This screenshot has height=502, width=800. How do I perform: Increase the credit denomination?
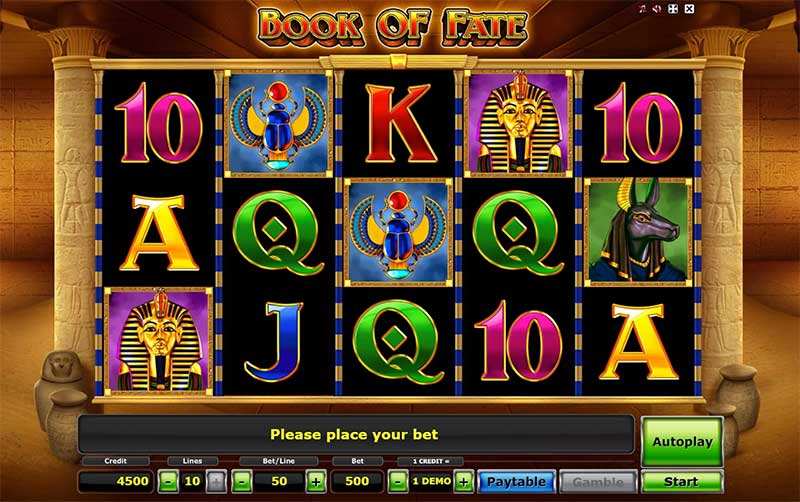coord(463,481)
